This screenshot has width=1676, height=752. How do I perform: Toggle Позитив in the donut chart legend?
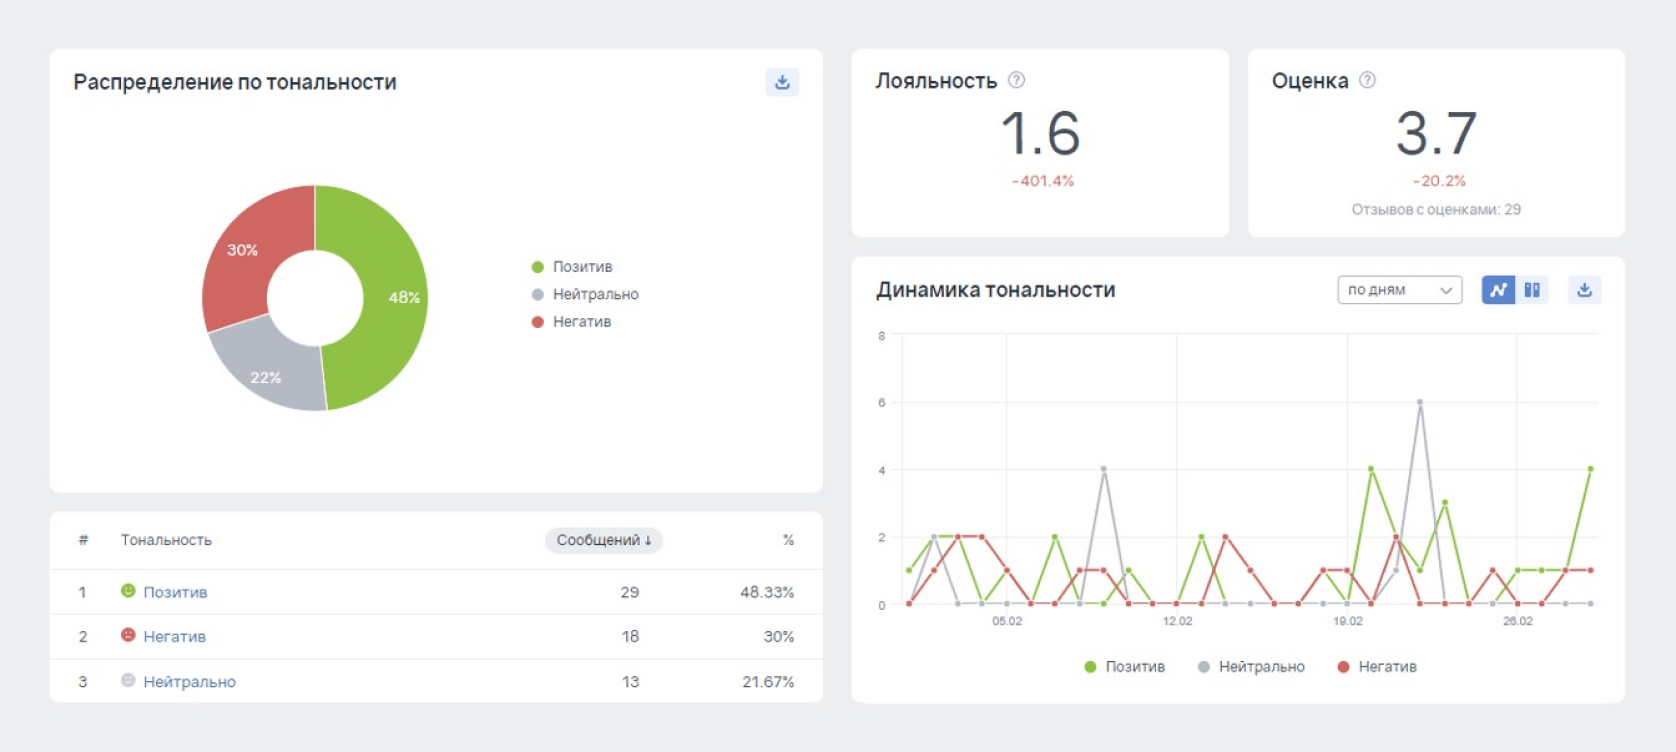point(572,267)
